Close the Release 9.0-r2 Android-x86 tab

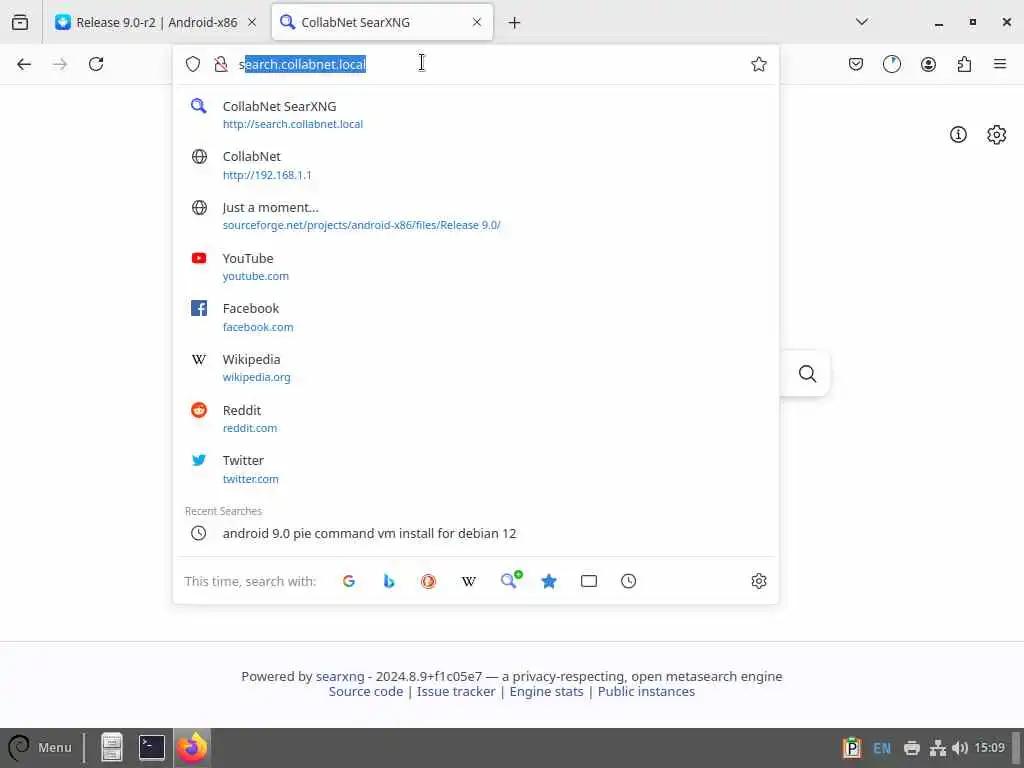252,22
